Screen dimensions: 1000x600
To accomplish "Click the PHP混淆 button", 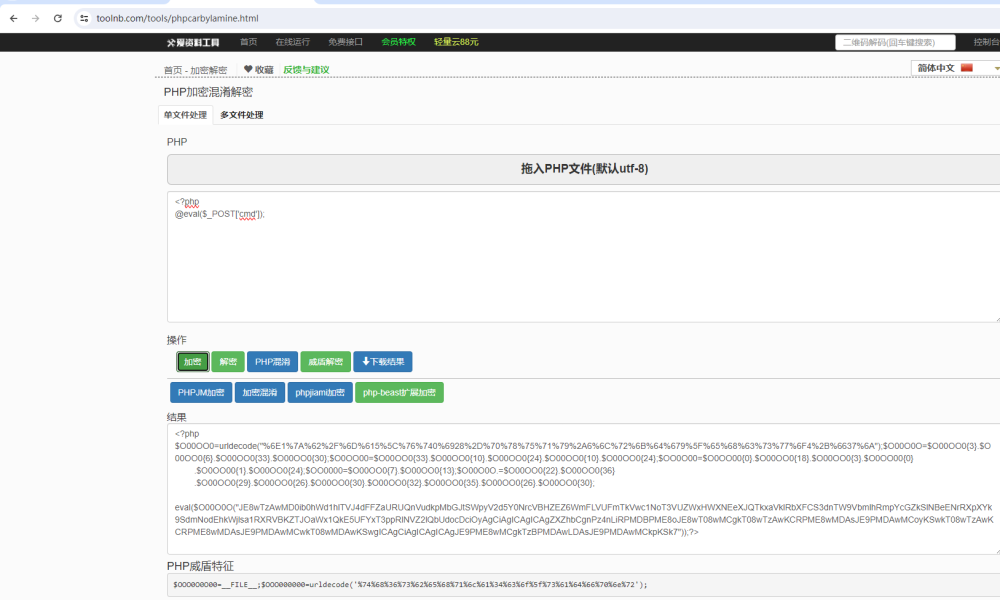I will (272, 362).
